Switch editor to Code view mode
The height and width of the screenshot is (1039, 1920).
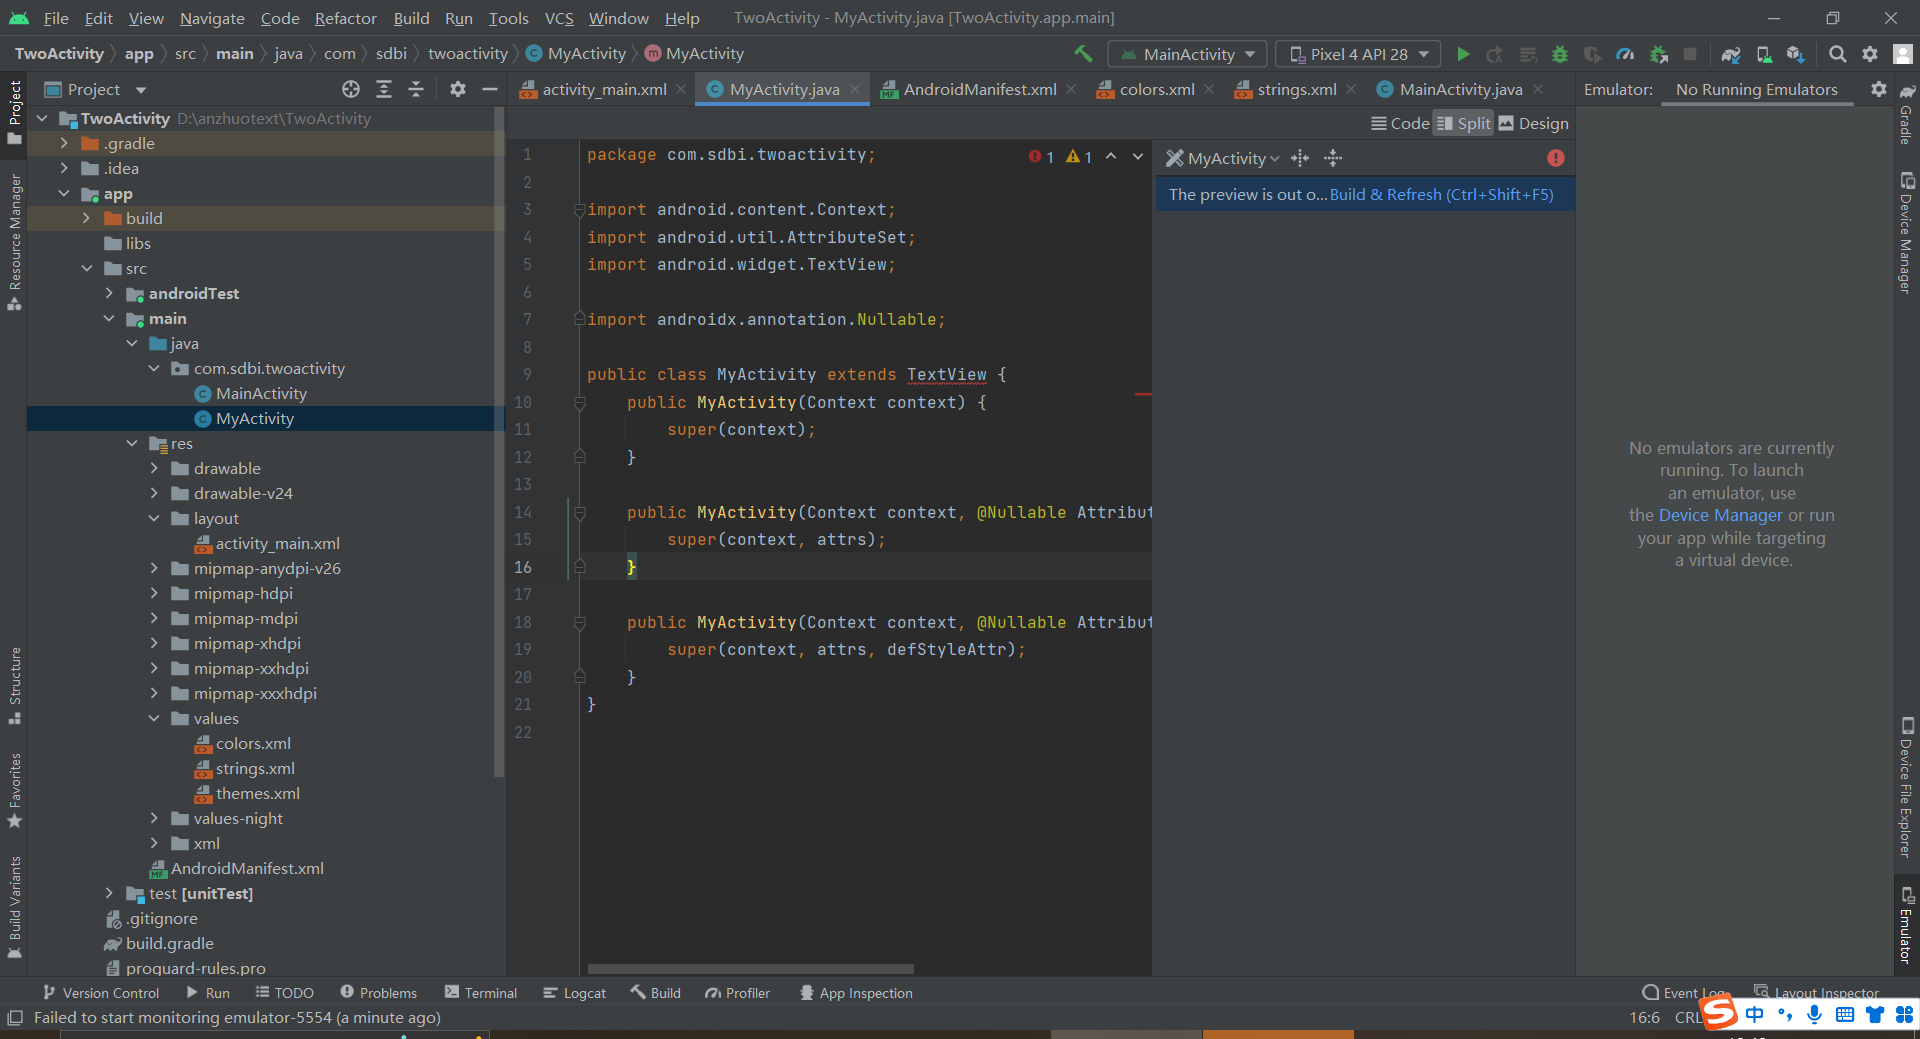click(1400, 123)
